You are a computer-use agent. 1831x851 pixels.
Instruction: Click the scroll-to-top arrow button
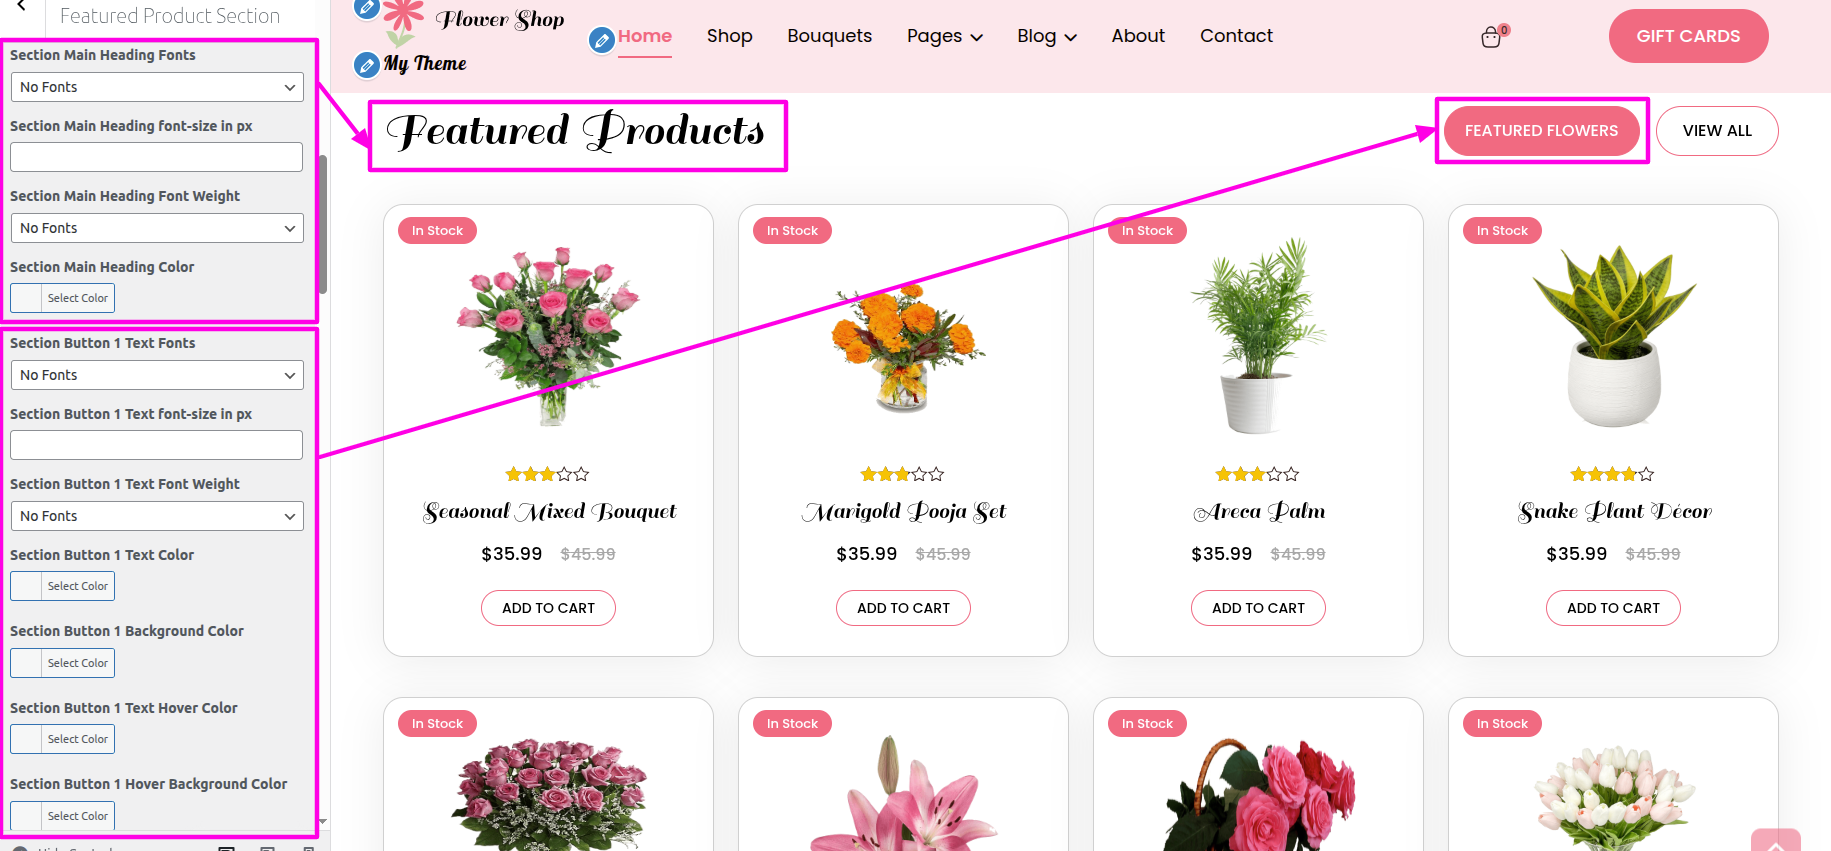(x=1776, y=842)
